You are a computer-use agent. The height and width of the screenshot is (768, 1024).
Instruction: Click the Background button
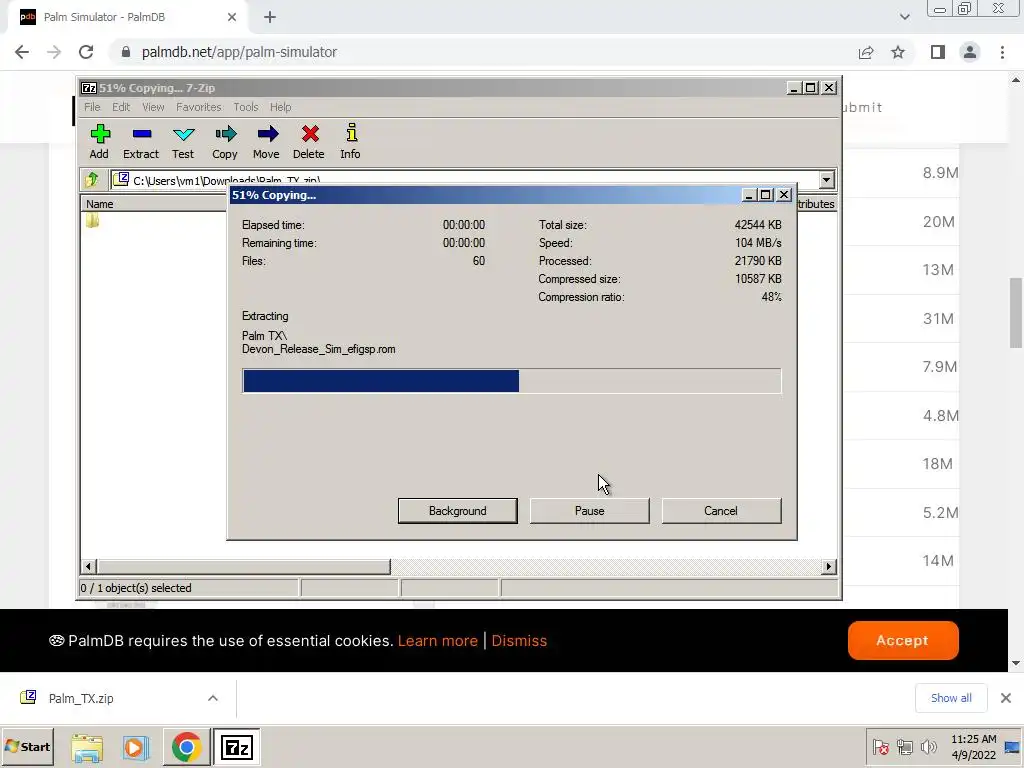pos(458,511)
